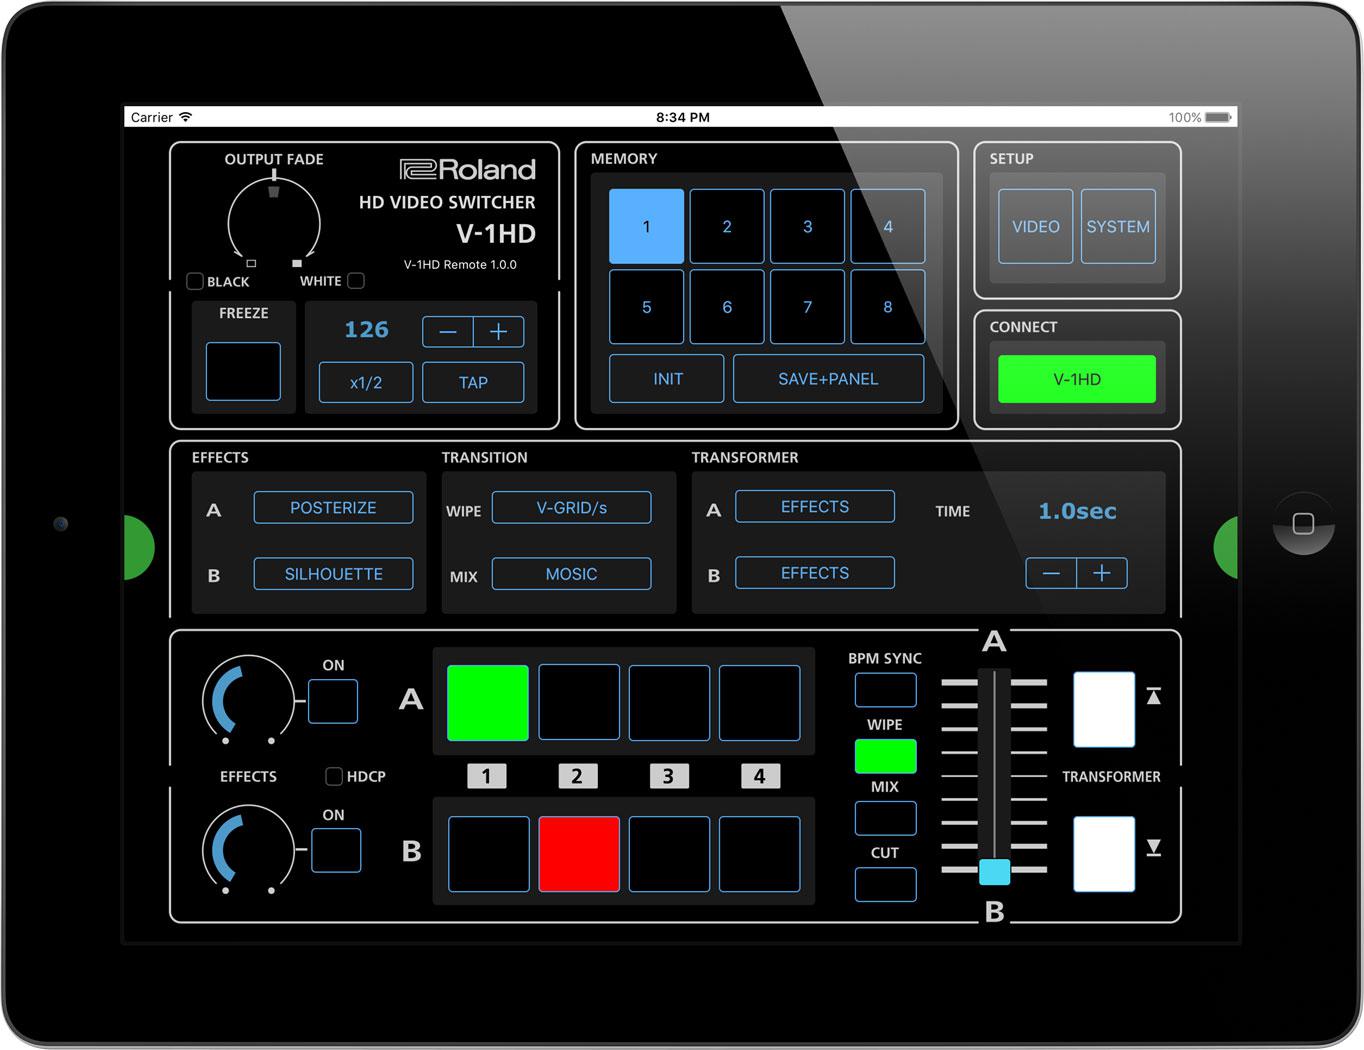Toggle the FREEZE button
1364x1050 pixels.
coord(243,371)
